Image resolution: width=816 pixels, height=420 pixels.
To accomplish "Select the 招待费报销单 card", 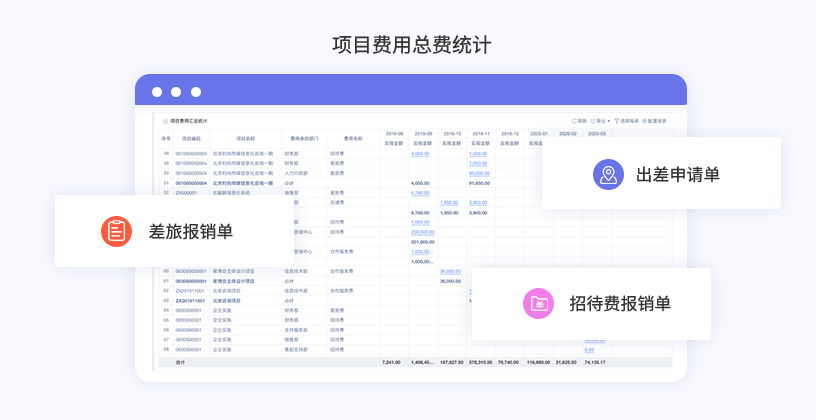I will pyautogui.click(x=591, y=304).
